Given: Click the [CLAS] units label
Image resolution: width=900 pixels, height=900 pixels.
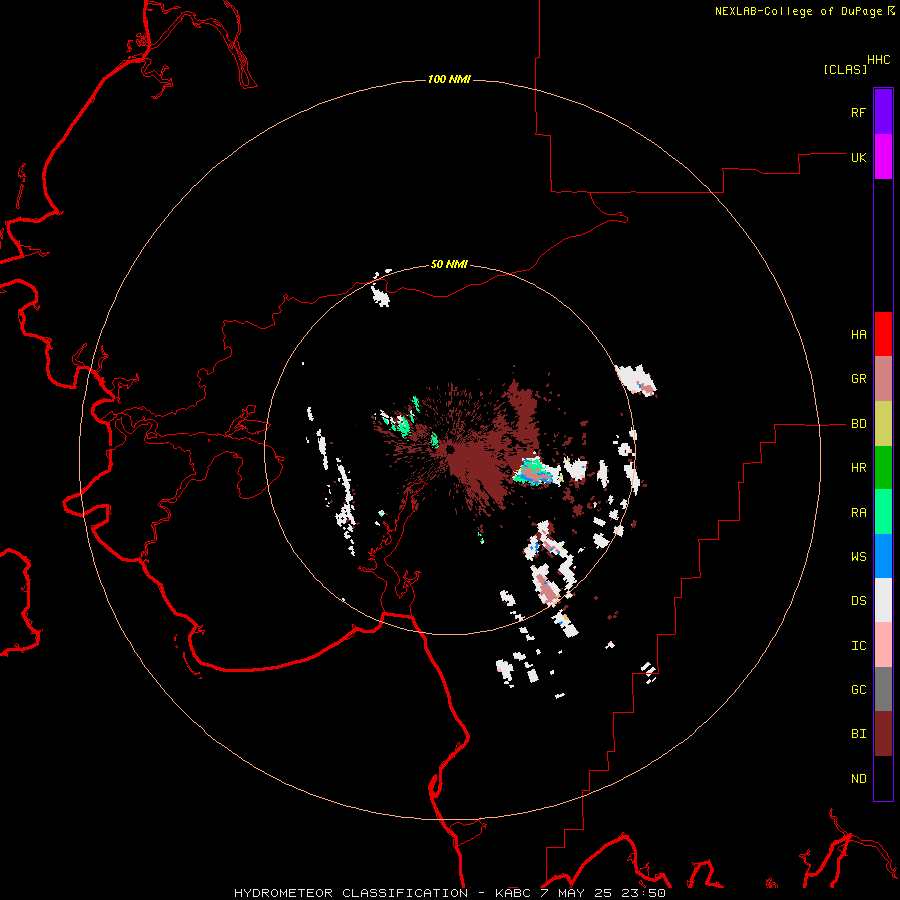Looking at the screenshot, I should coord(845,69).
